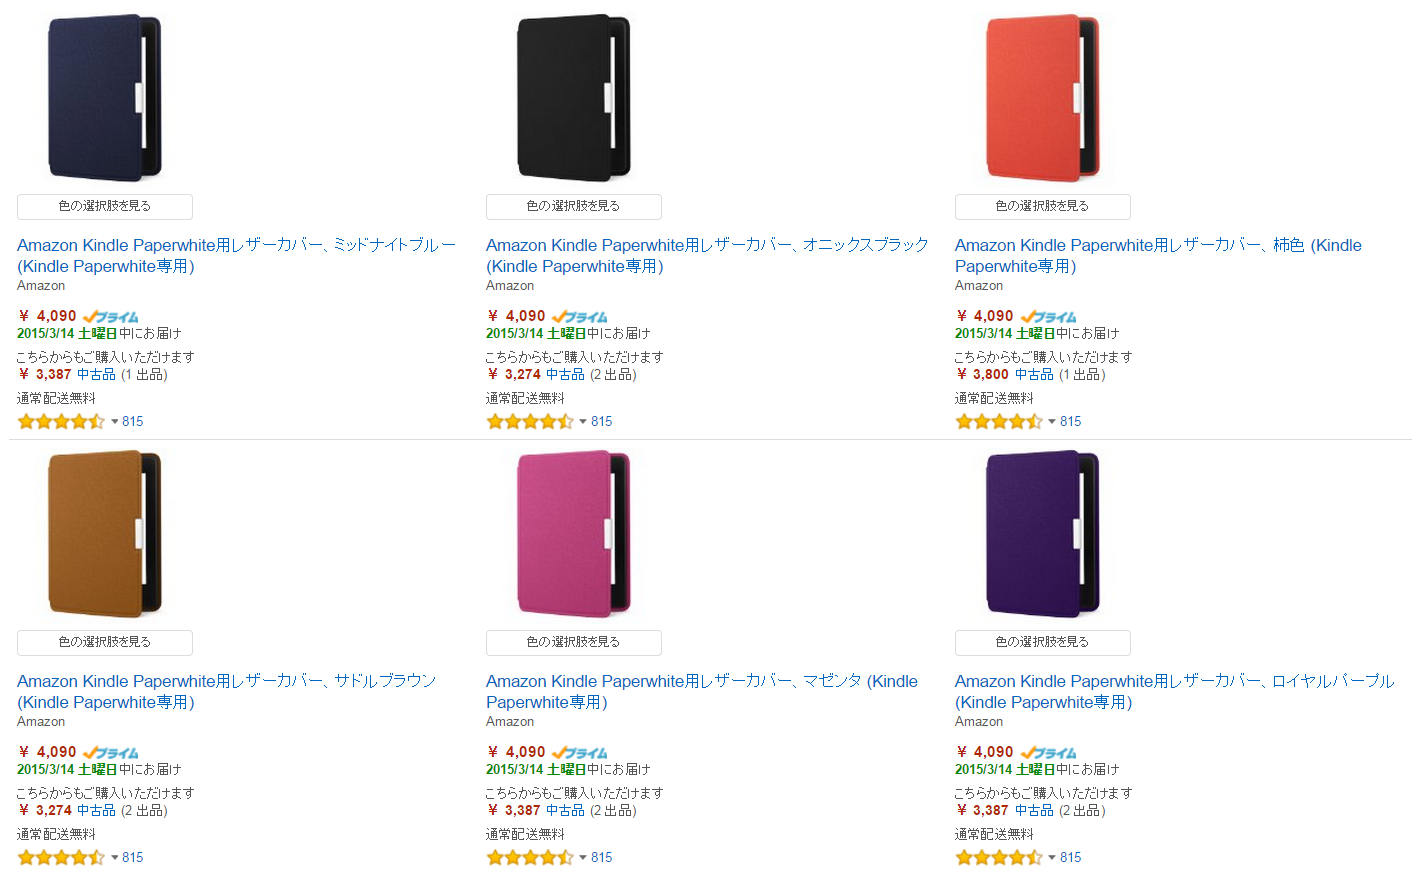Click the magenta cover product image
Image resolution: width=1412 pixels, height=873 pixels.
click(x=573, y=534)
